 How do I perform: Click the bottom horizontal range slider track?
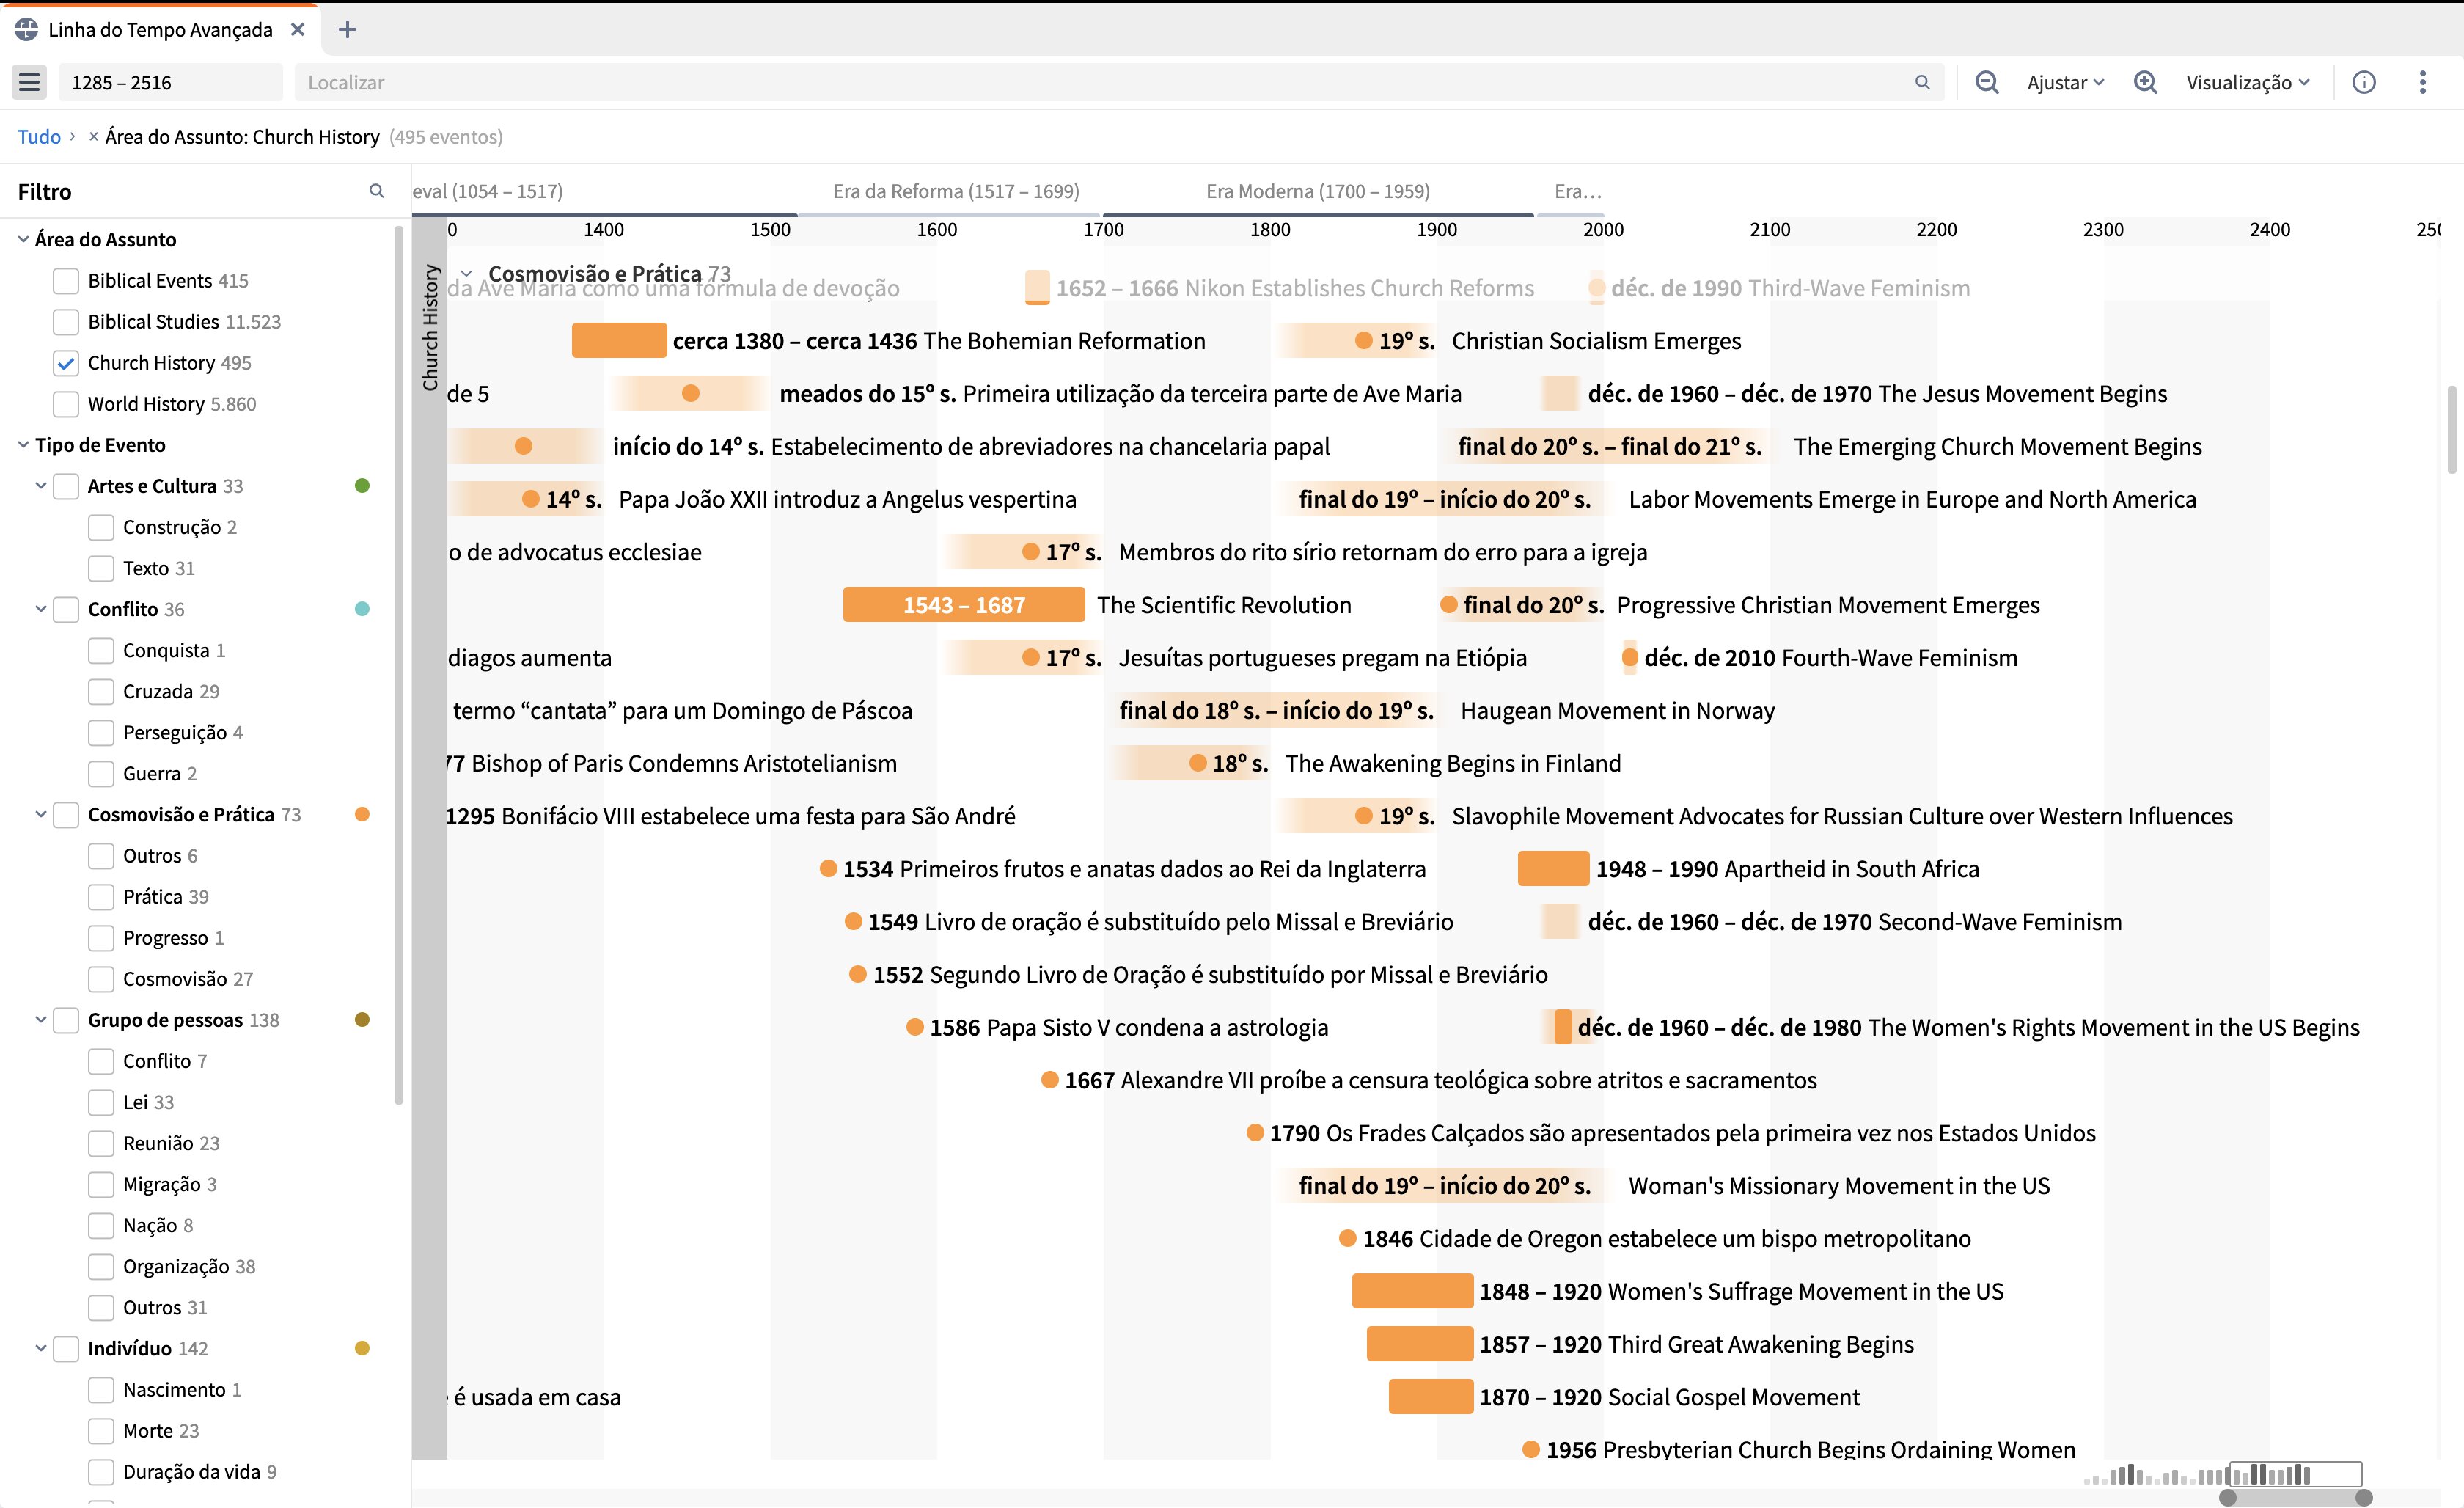pos(2295,1497)
